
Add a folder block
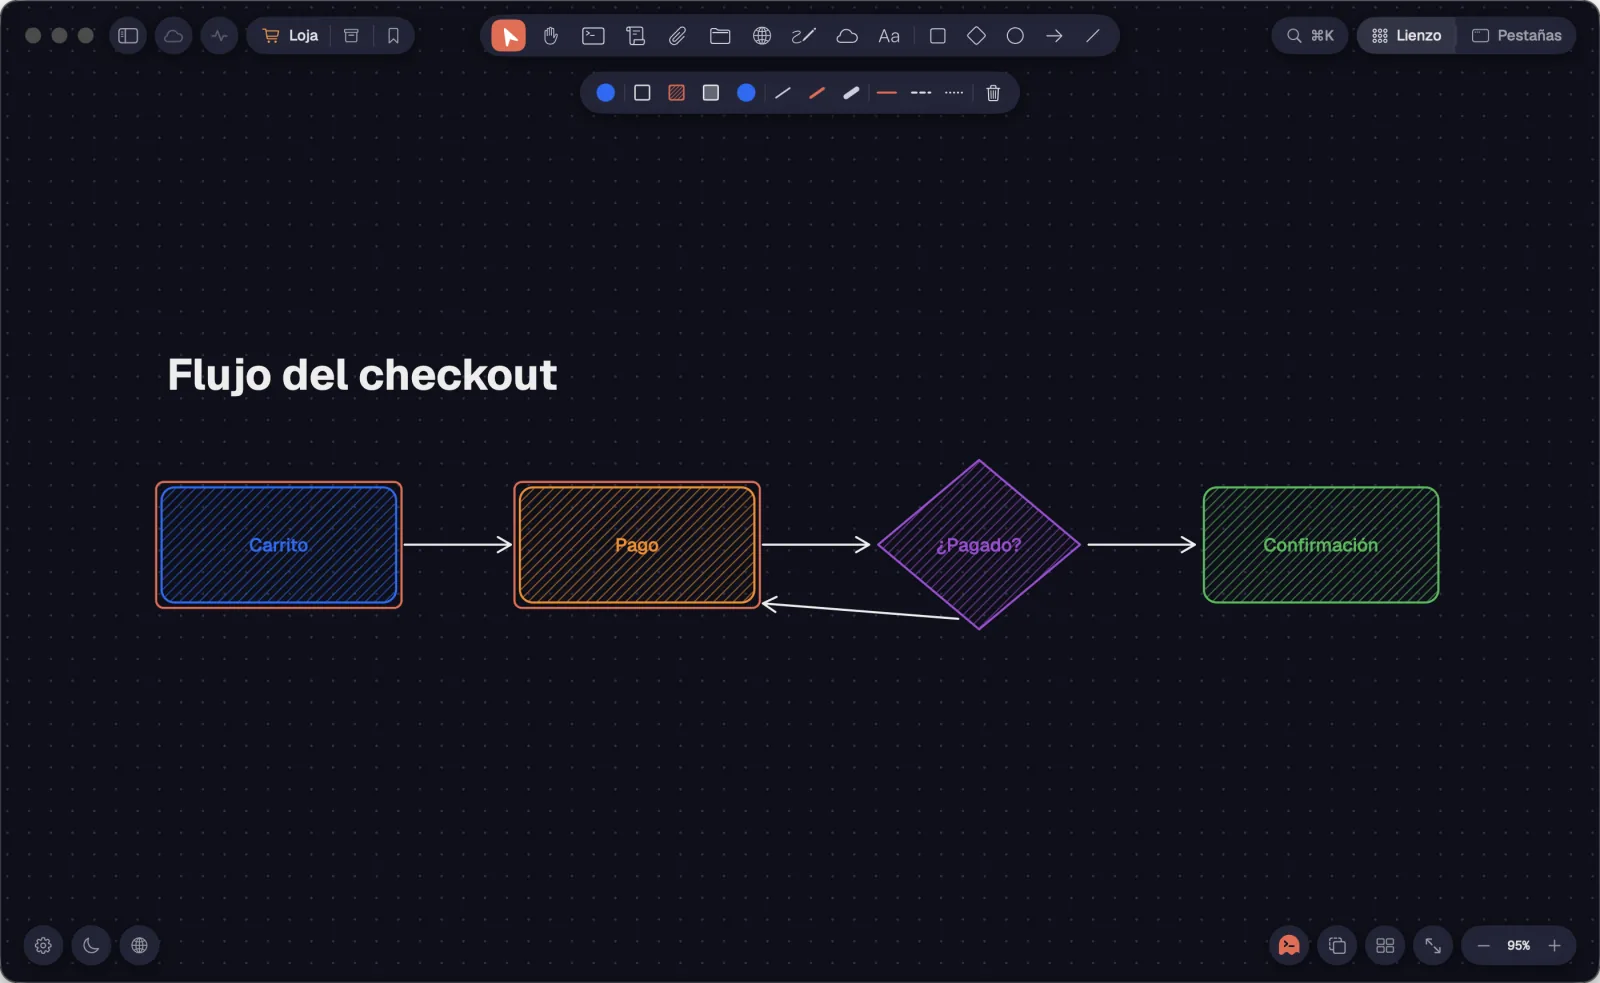(x=720, y=36)
